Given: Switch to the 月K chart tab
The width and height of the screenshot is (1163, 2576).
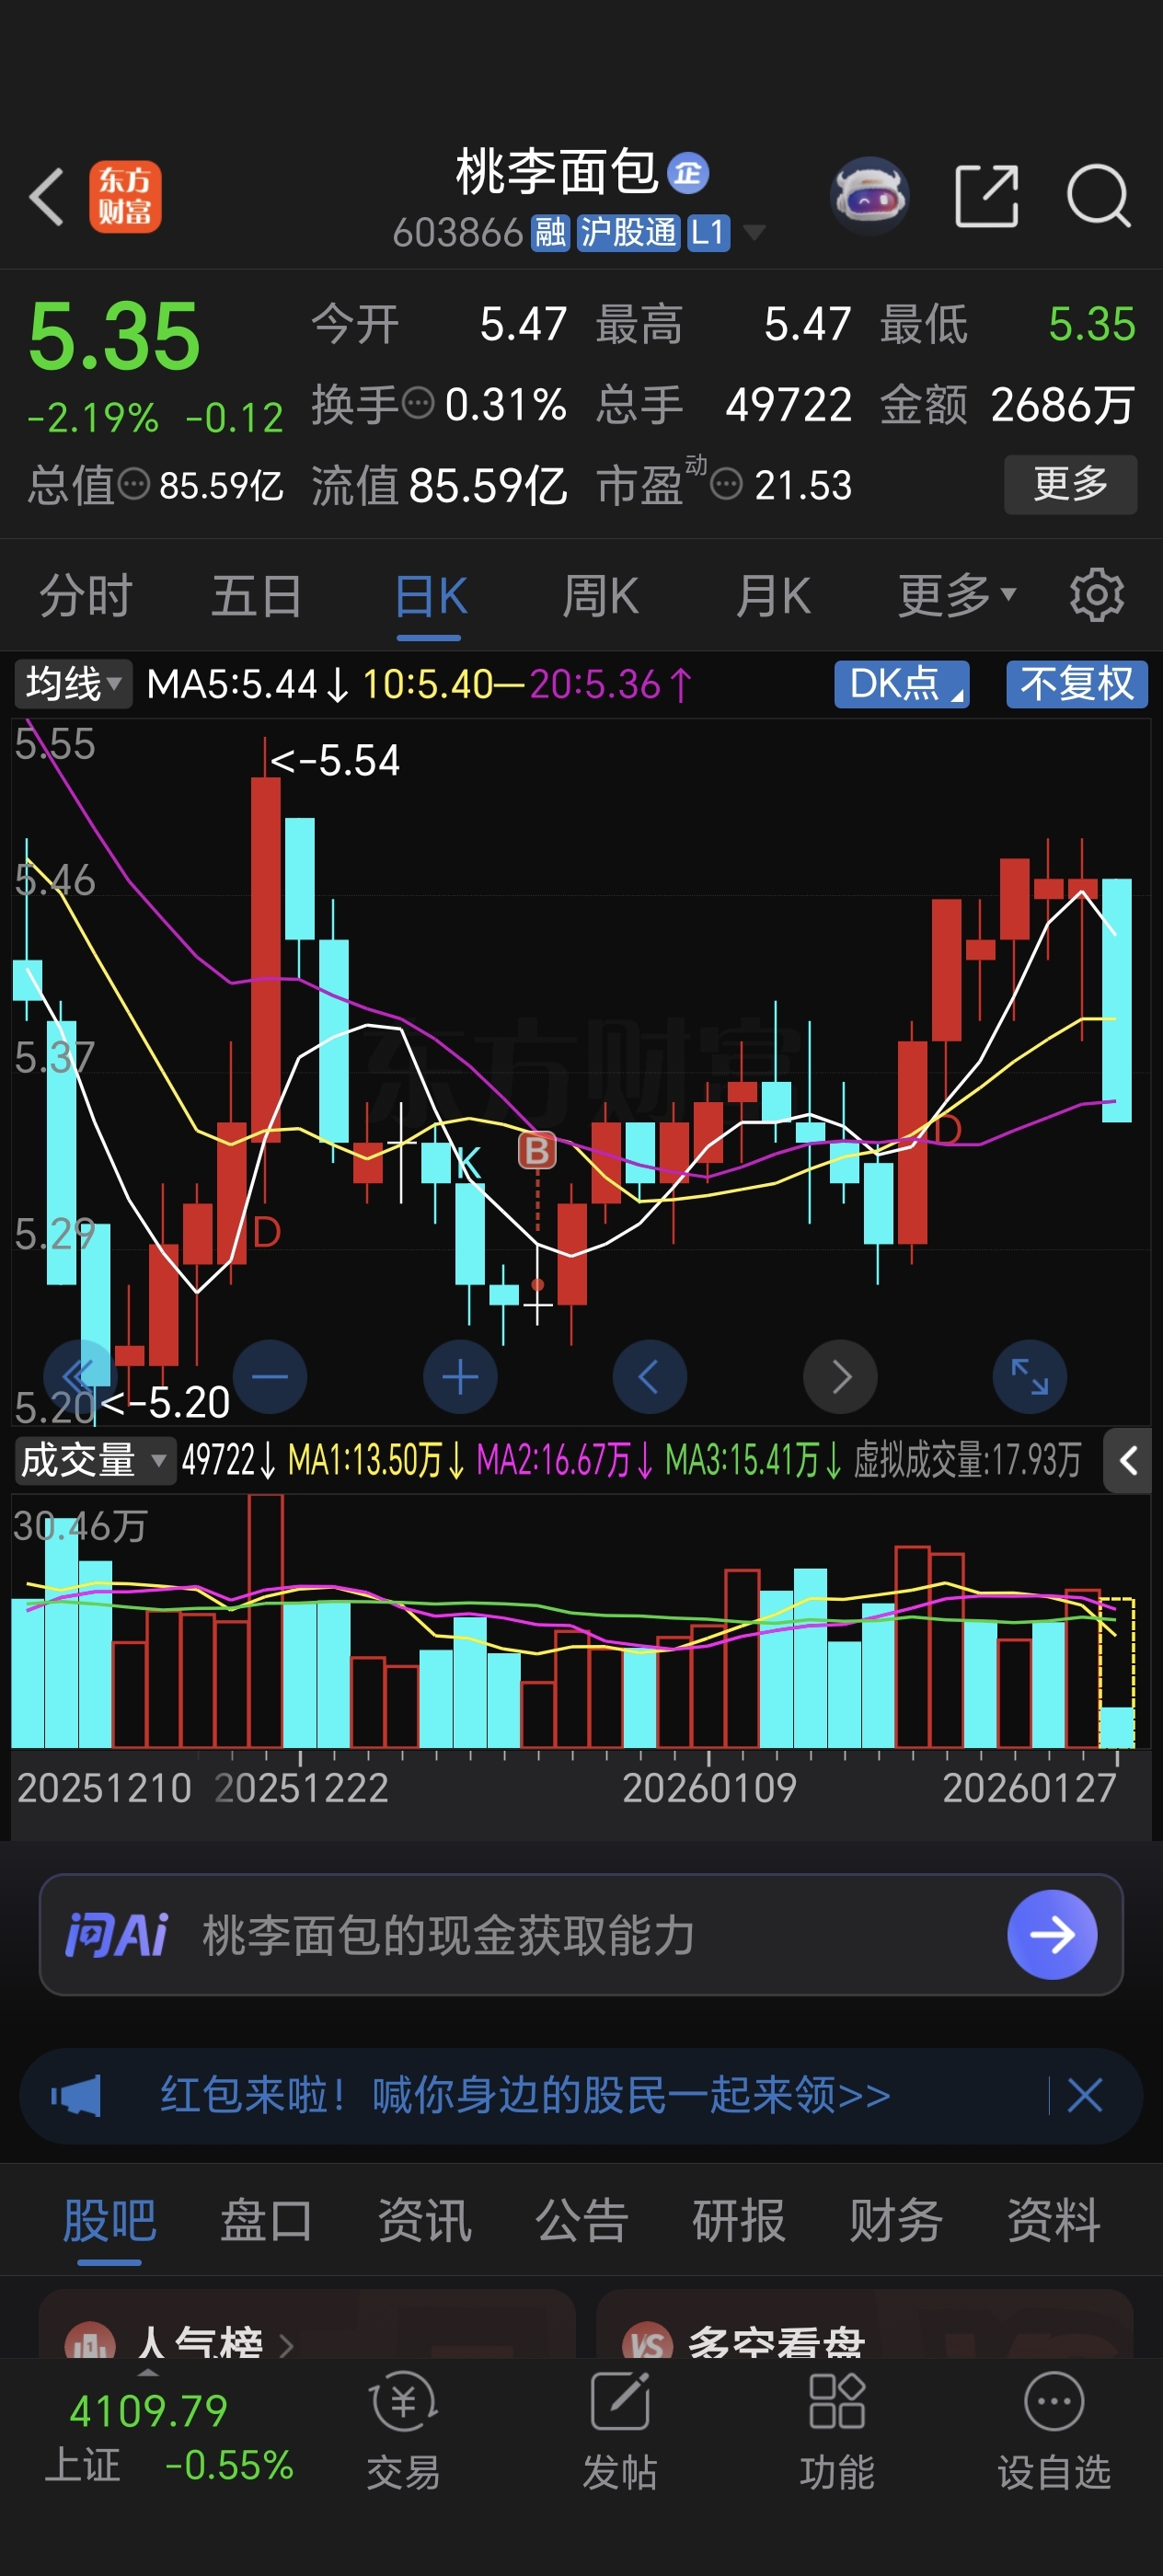Looking at the screenshot, I should (773, 596).
